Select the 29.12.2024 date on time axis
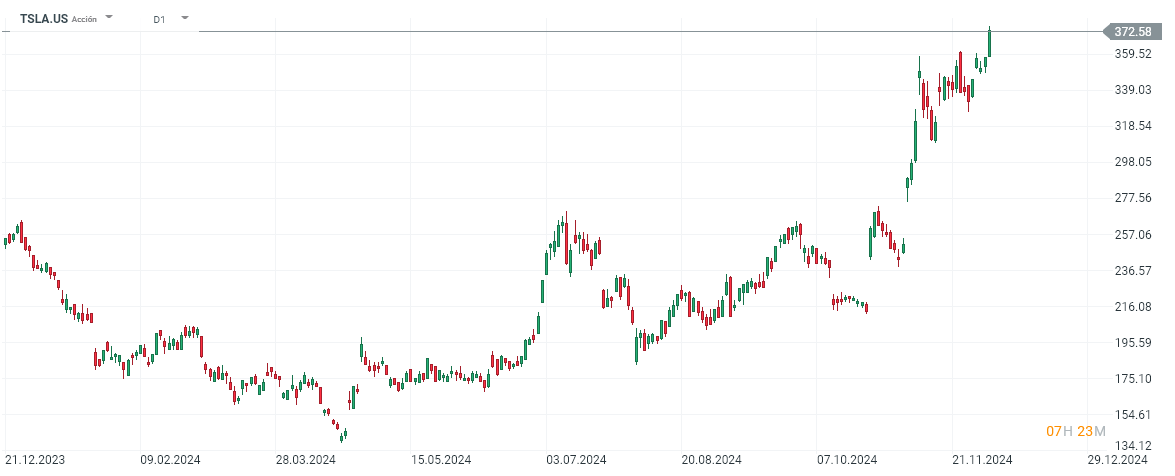 [x=1117, y=460]
